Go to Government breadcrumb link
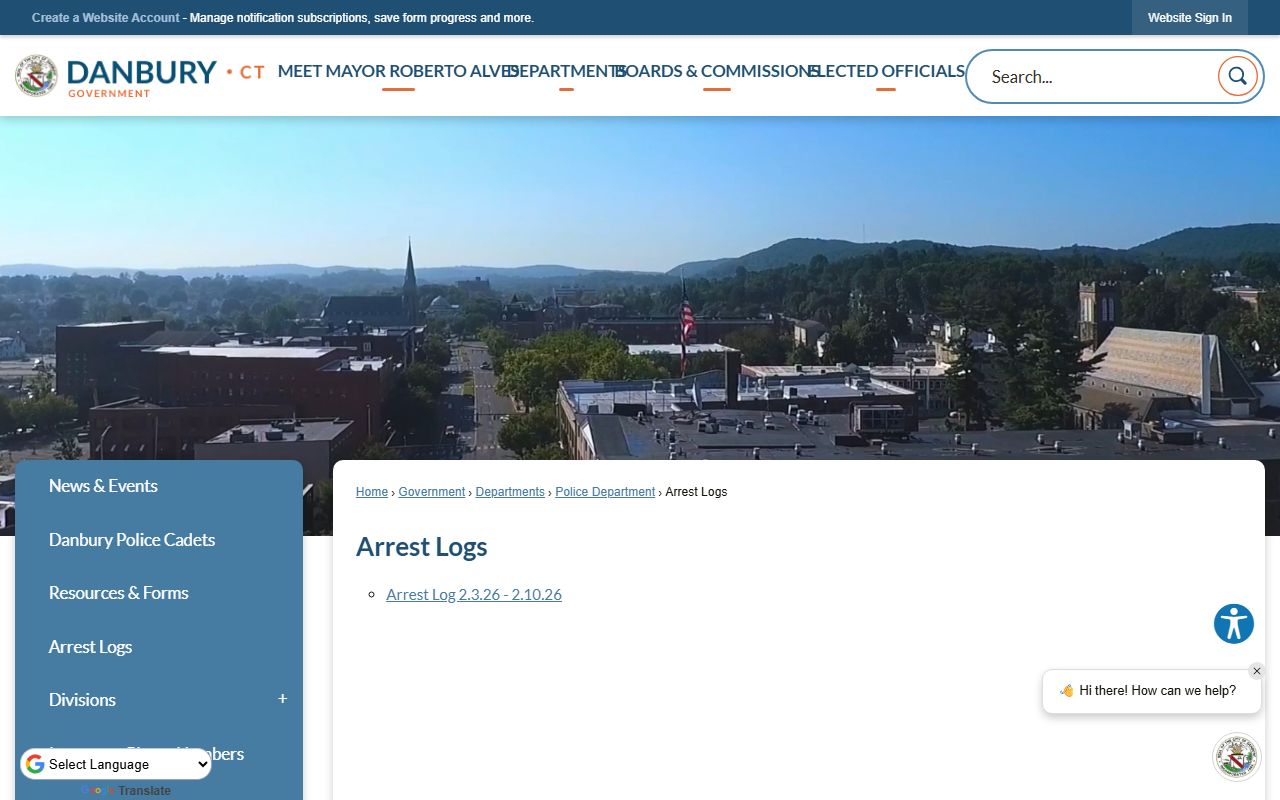This screenshot has height=800, width=1280. [x=432, y=492]
